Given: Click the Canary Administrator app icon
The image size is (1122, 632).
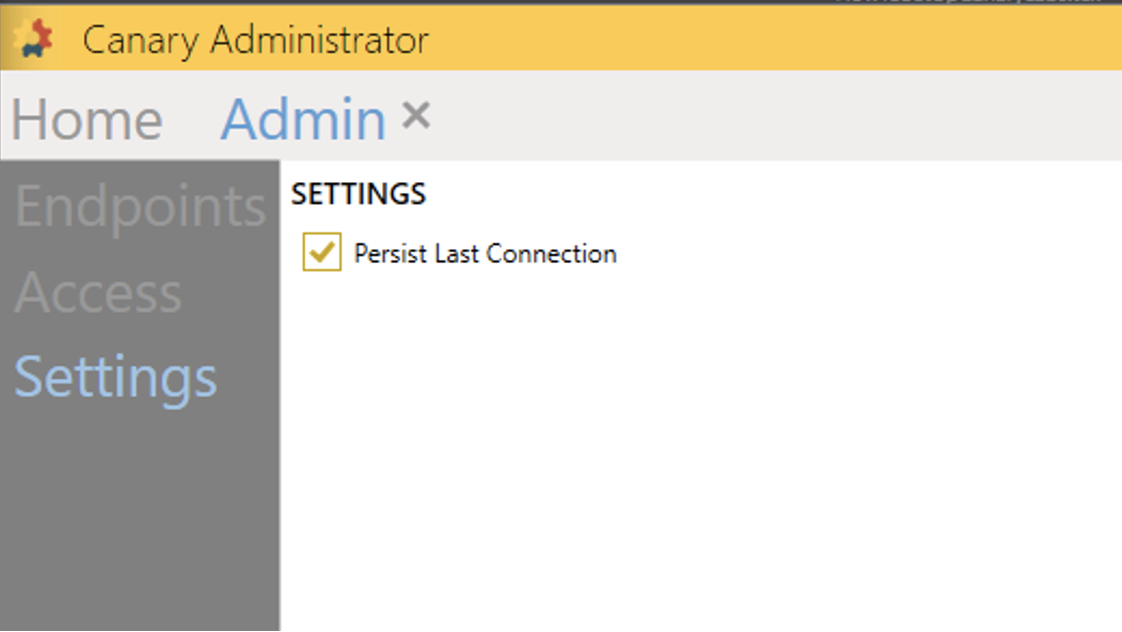Looking at the screenshot, I should [33, 39].
